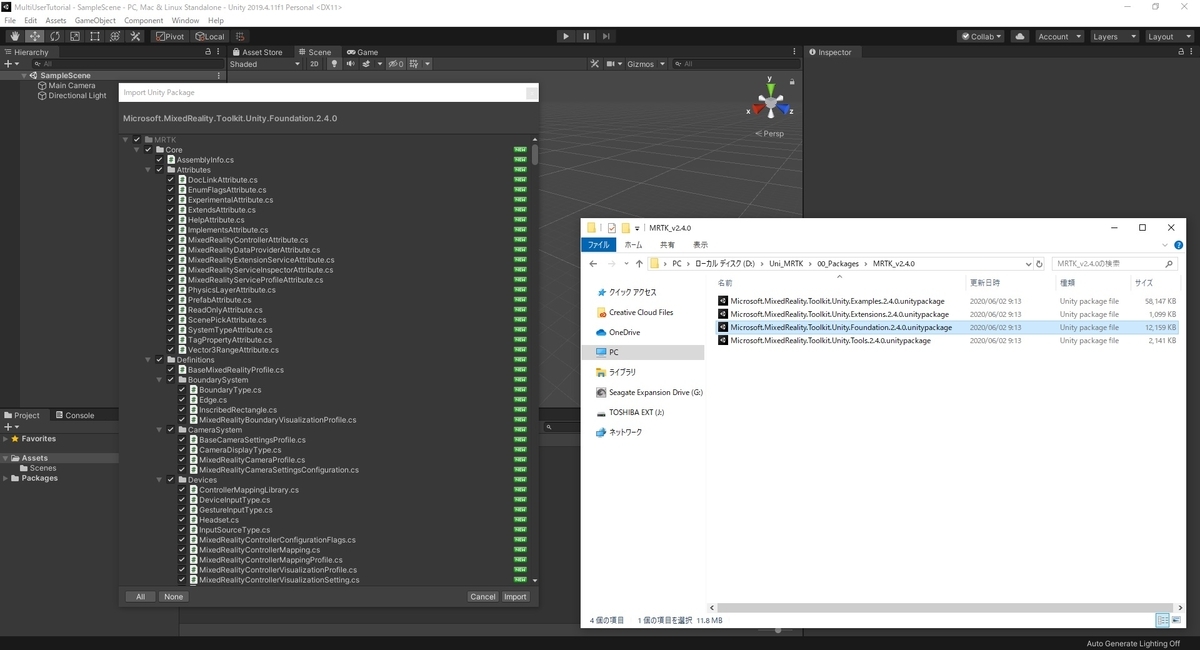Toggle Local/Global handle rotation
The height and width of the screenshot is (650, 1200).
(210, 36)
